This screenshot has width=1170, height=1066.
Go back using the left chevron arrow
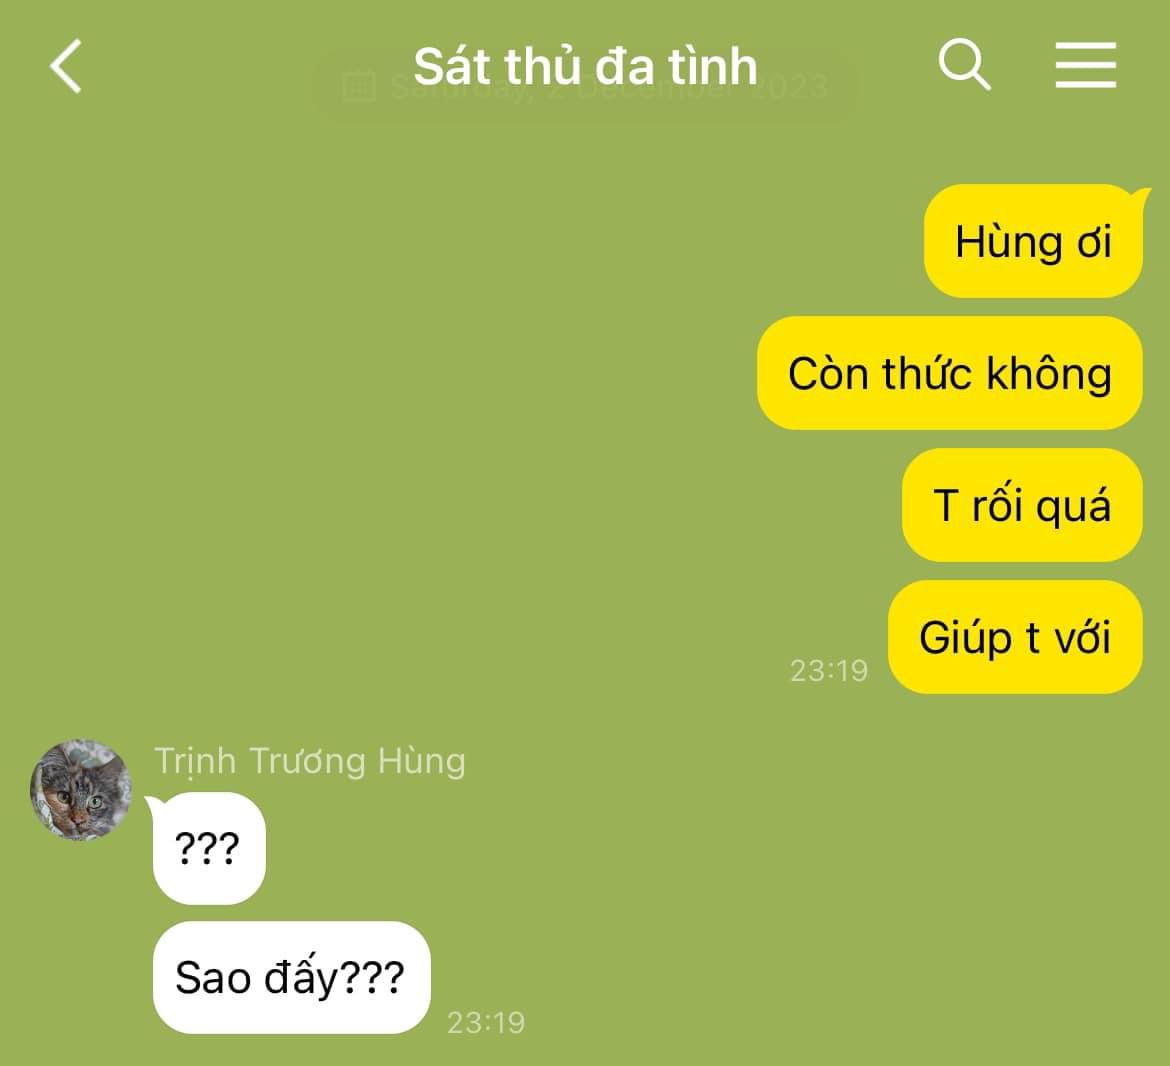pos(66,66)
